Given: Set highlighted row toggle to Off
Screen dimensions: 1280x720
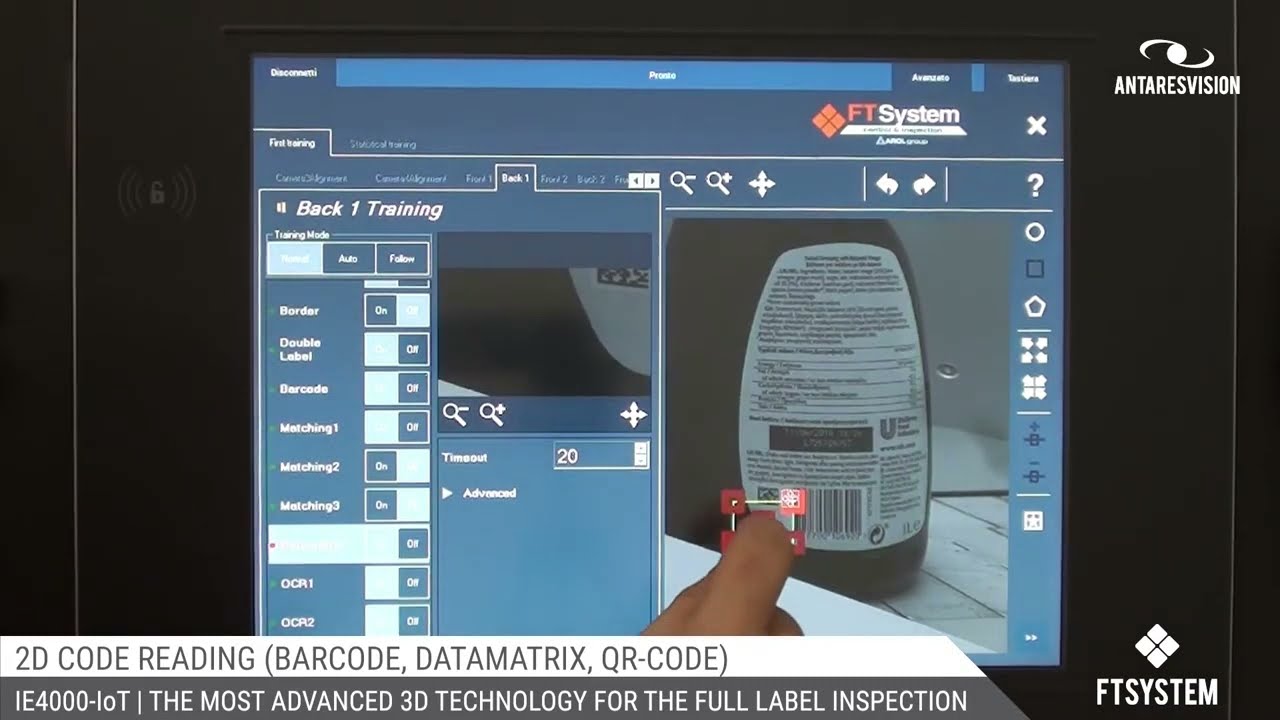Looking at the screenshot, I should click(412, 544).
